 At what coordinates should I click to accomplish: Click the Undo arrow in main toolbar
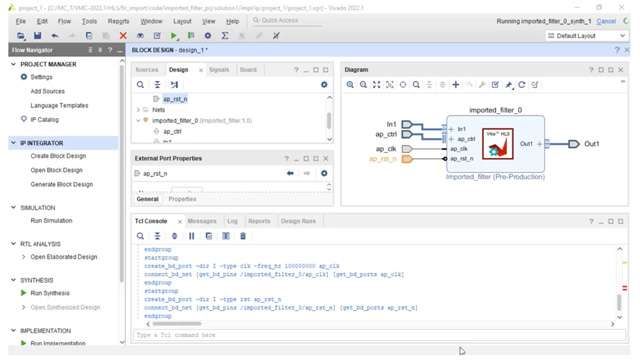(x=55, y=36)
